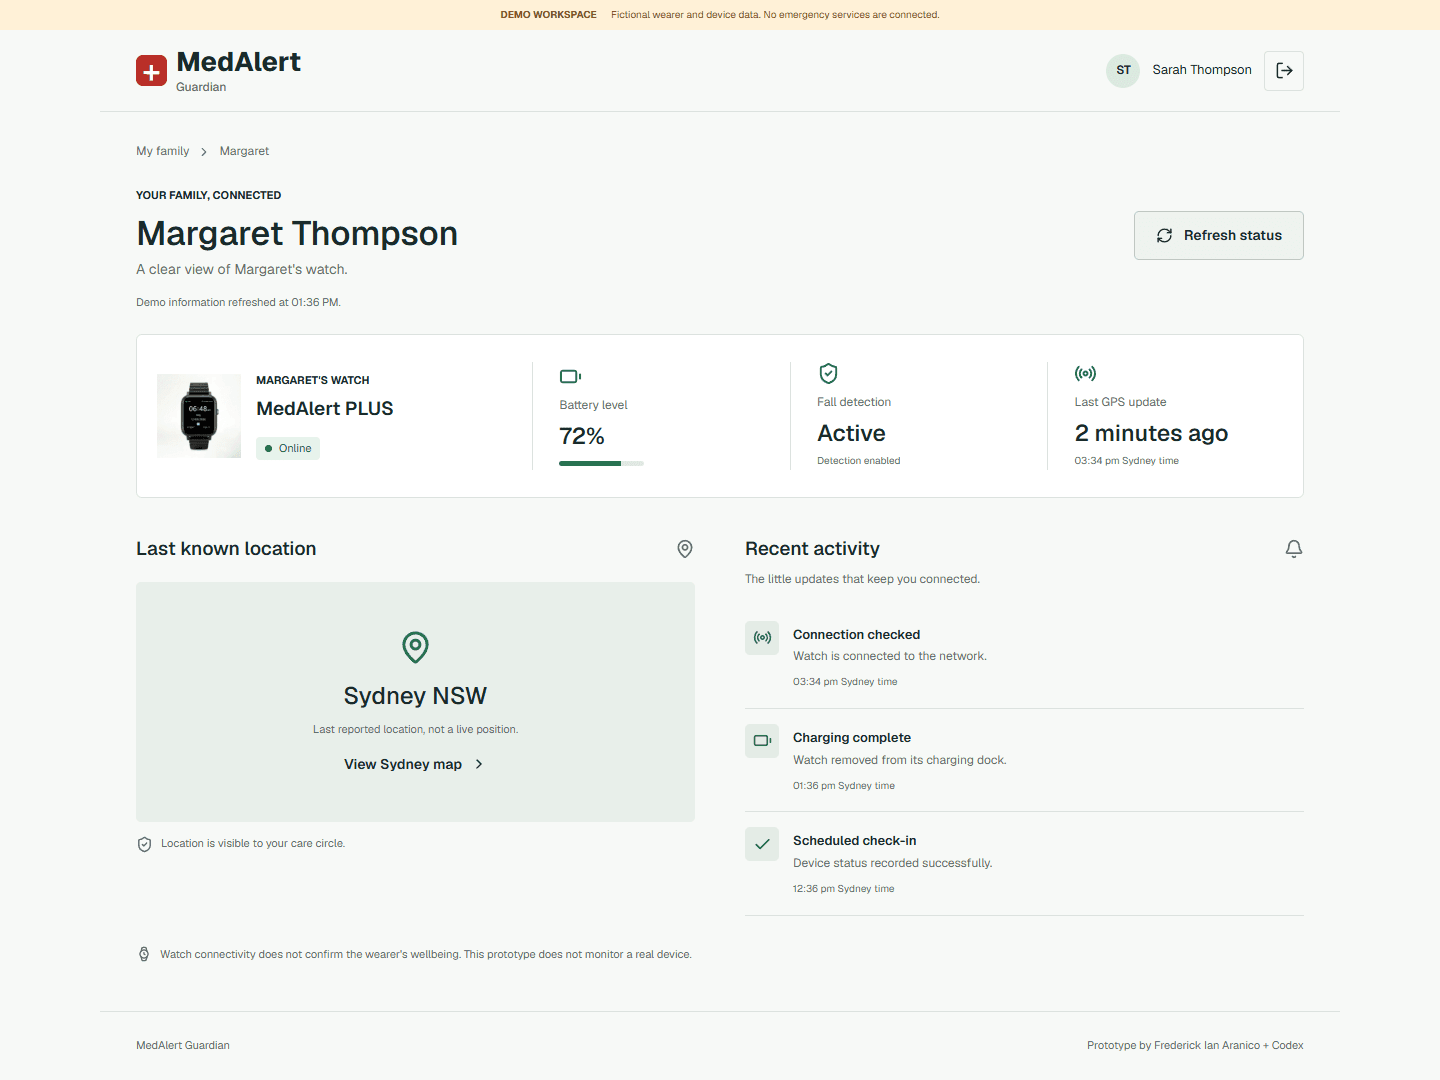The height and width of the screenshot is (1080, 1440).
Task: Click the Prototype by Frederick Ian Aranico credit
Action: coord(1195,1046)
